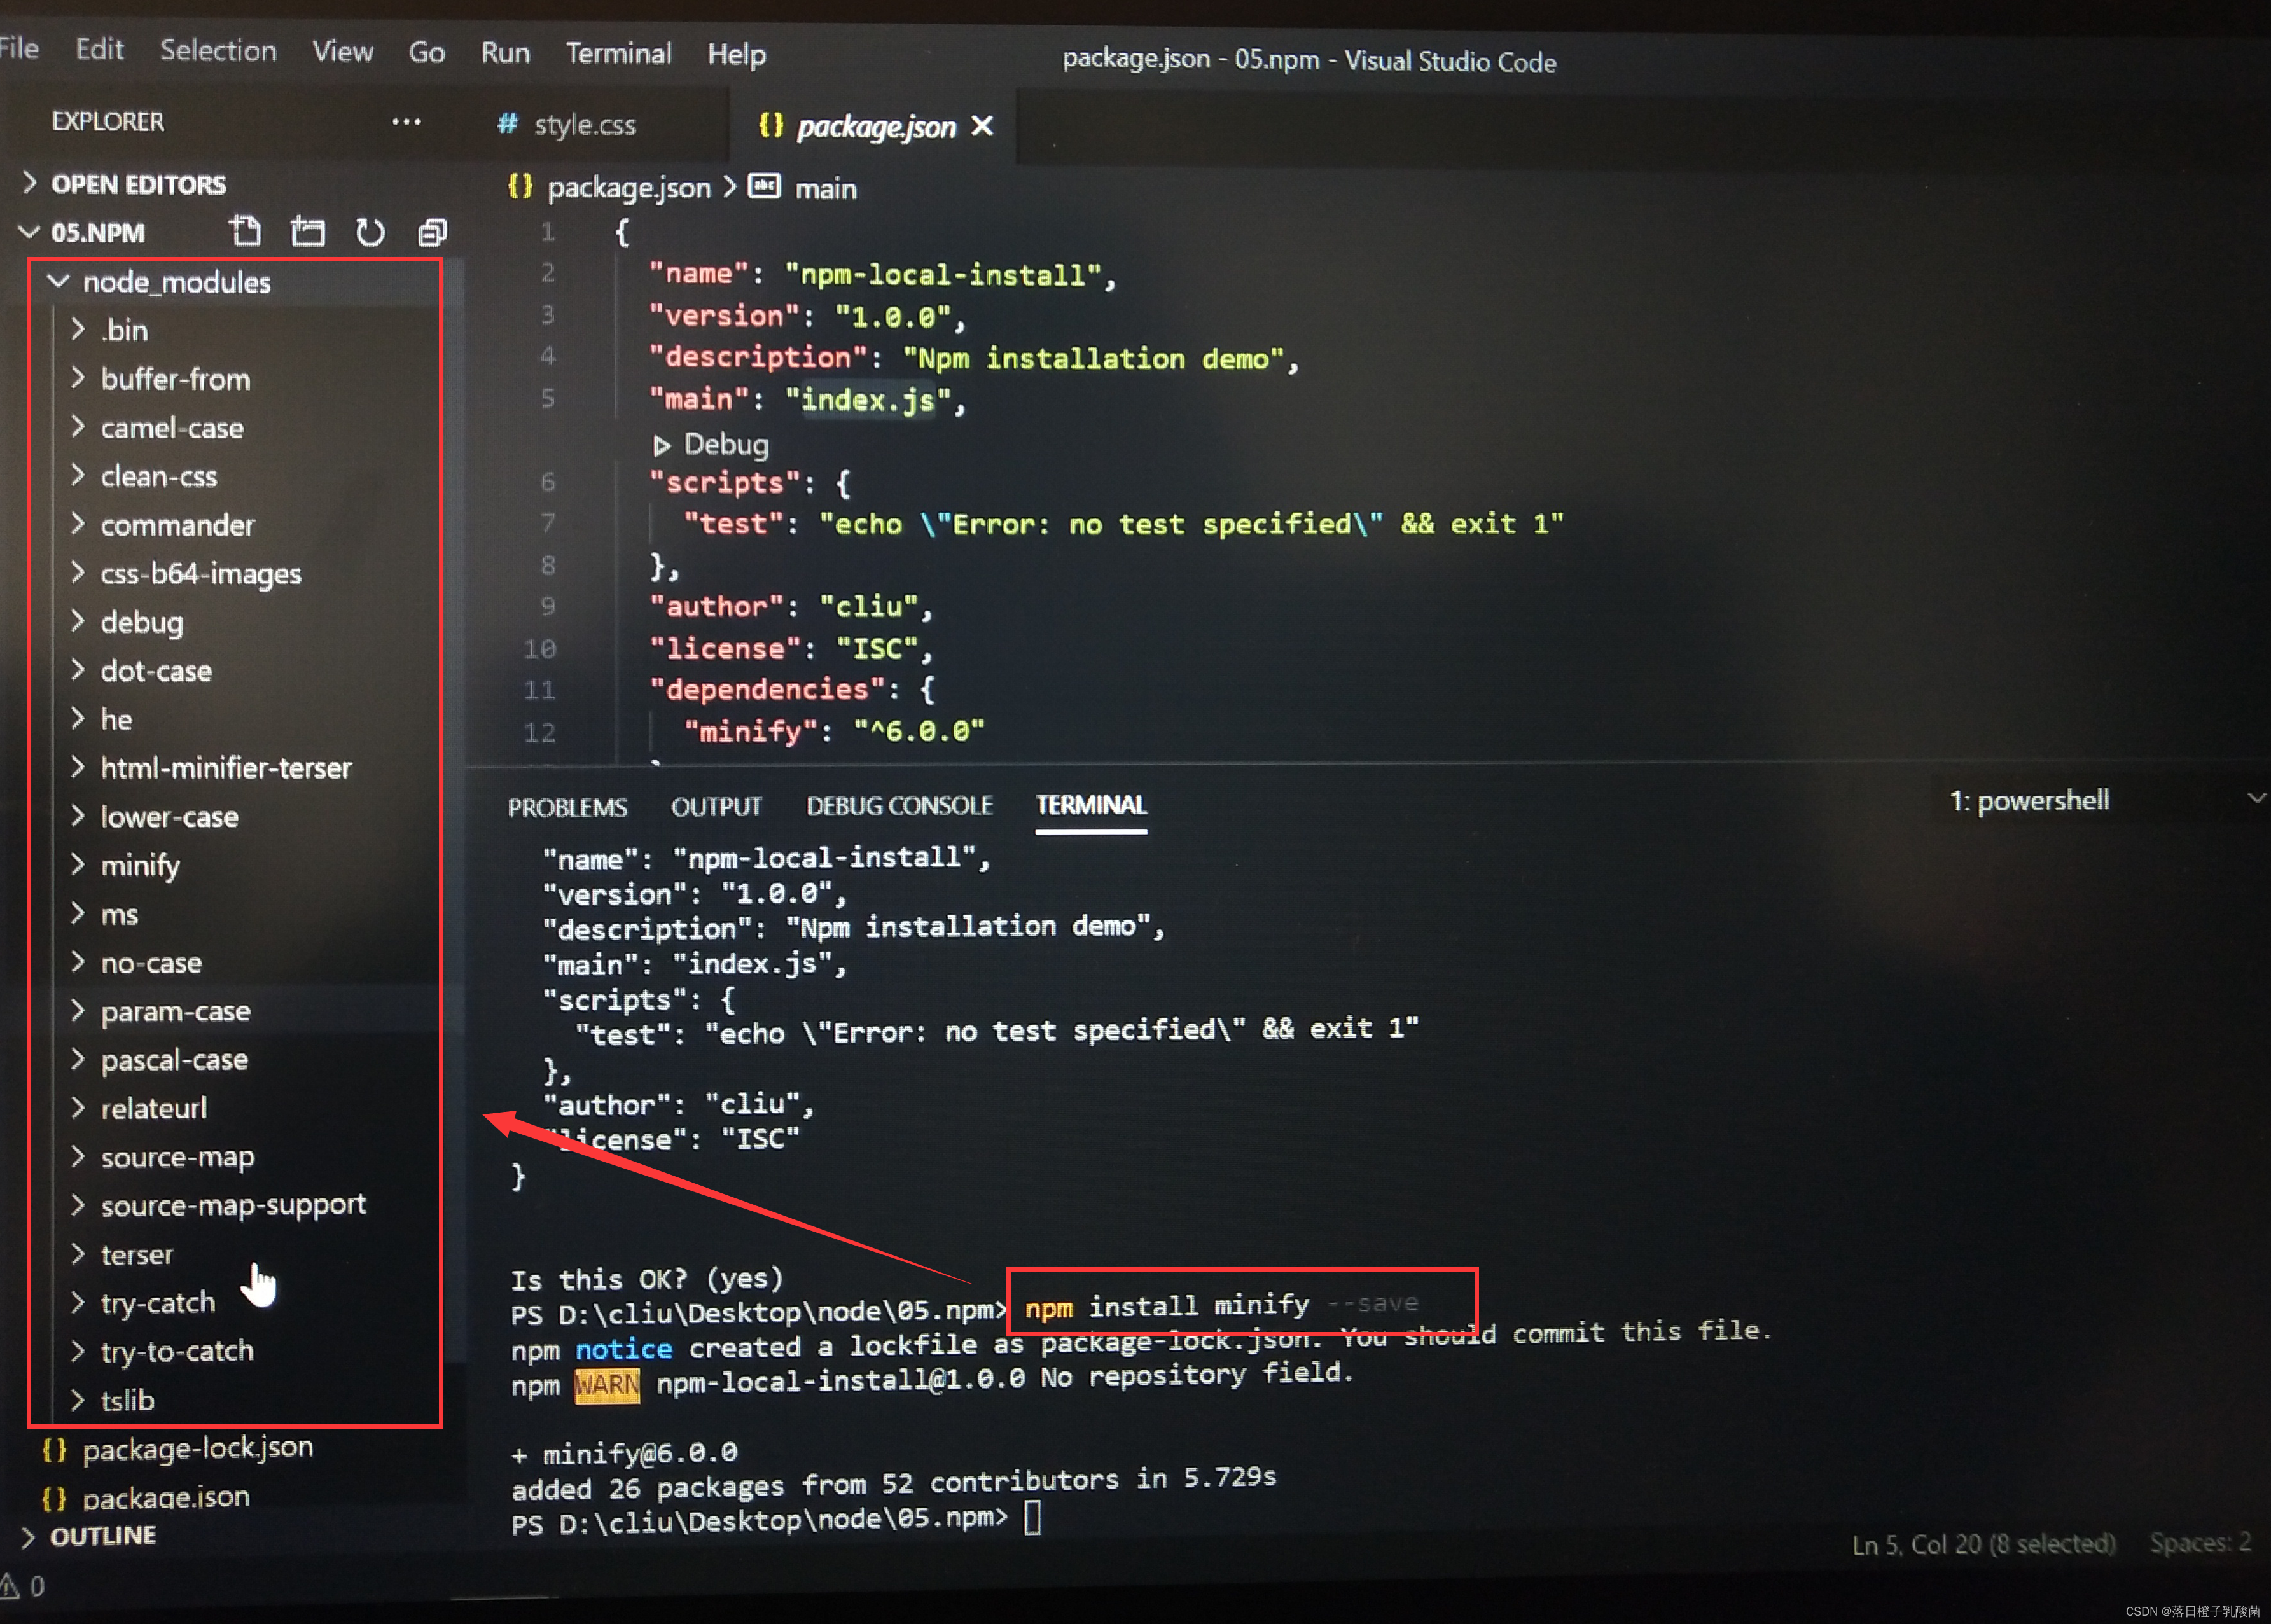Click the New File icon in 05.NPM header
The width and height of the screenshot is (2271, 1624).
(245, 232)
